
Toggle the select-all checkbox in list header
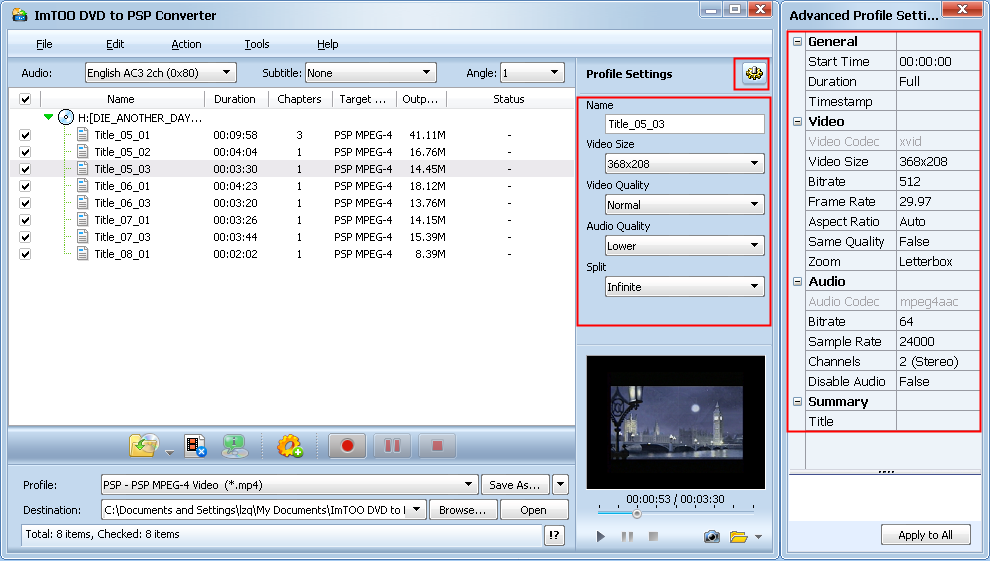pos(25,99)
